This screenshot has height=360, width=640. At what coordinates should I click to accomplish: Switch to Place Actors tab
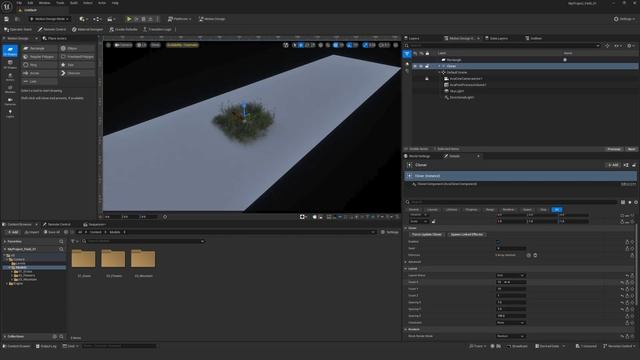[55, 38]
